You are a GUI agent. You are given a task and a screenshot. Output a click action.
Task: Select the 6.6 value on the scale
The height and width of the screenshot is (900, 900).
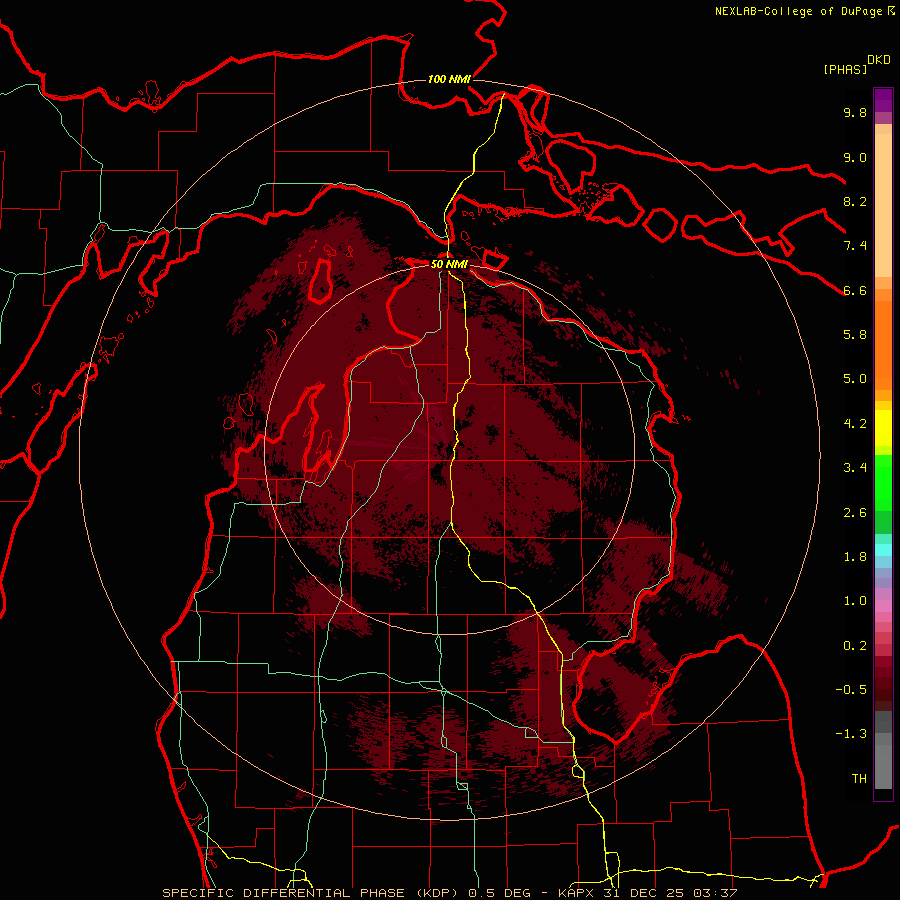(855, 290)
